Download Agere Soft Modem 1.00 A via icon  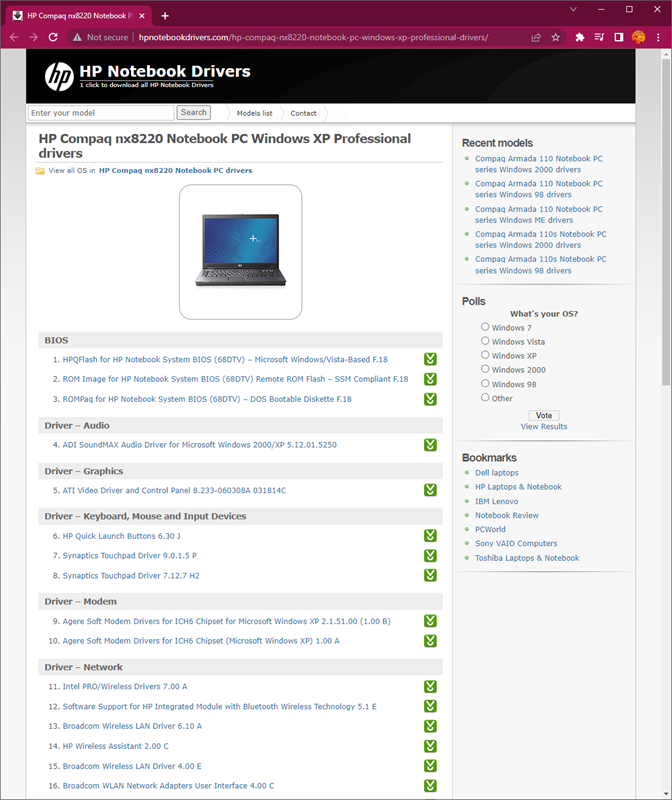430,641
